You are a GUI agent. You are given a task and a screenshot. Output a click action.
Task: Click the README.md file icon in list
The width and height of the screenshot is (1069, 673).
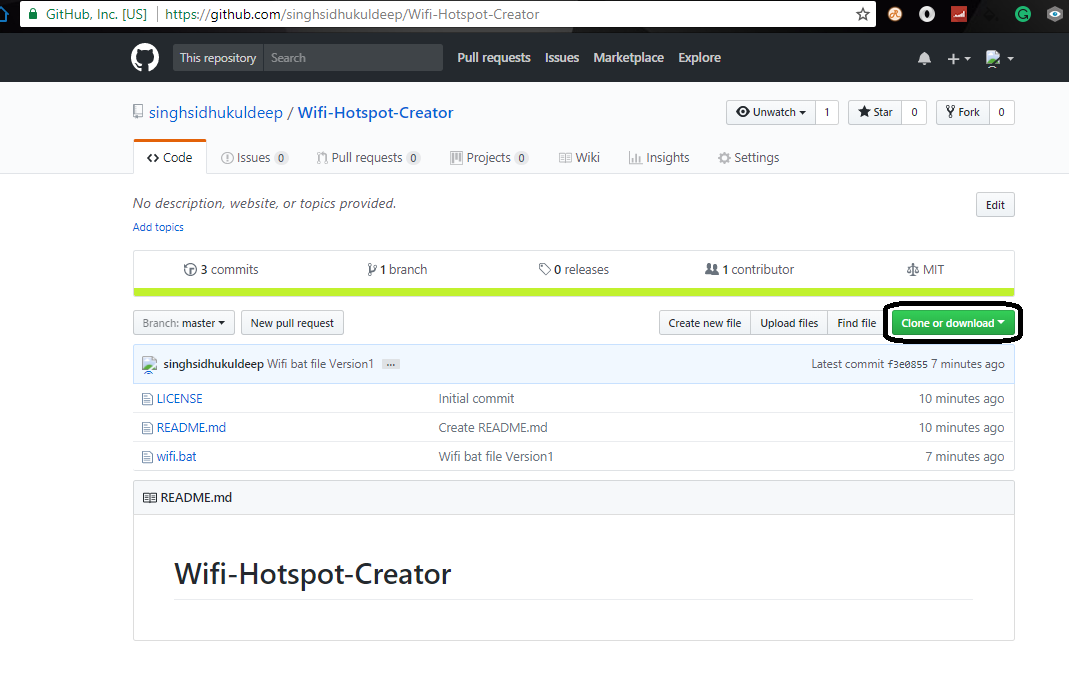pos(147,428)
